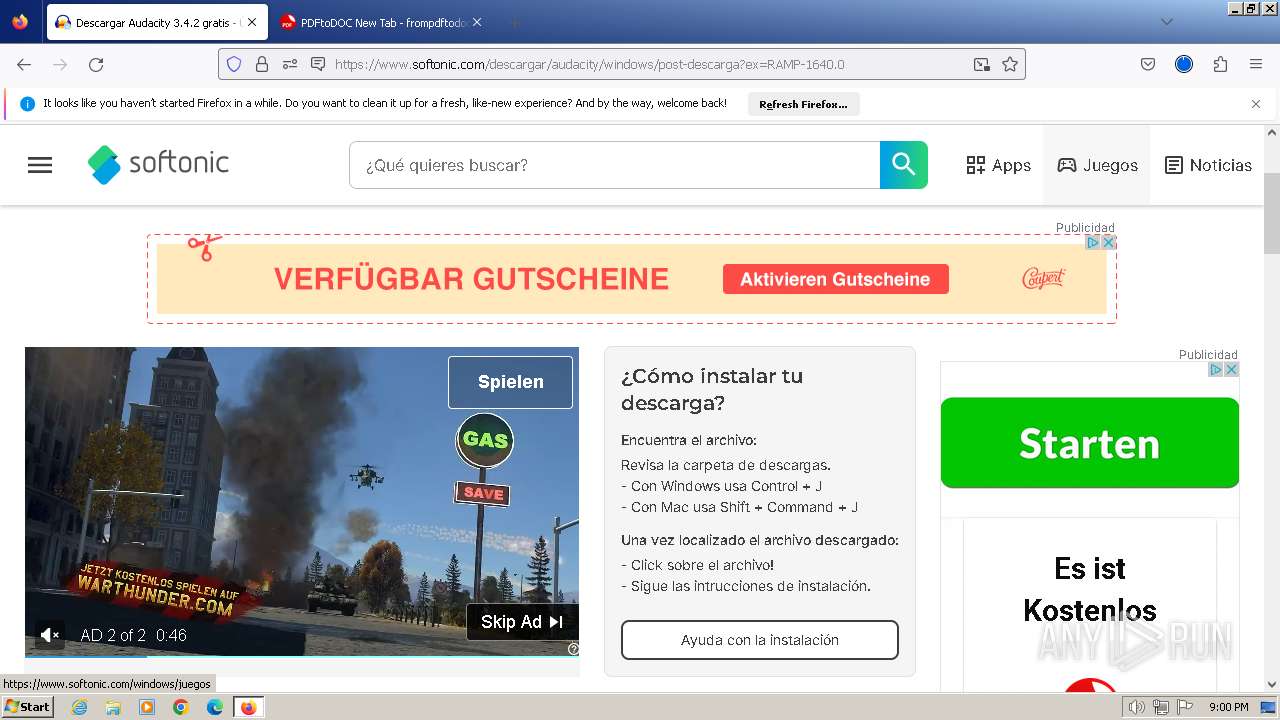Open AdChoices info on sidebar ad
This screenshot has width=1280, height=720.
point(1216,369)
